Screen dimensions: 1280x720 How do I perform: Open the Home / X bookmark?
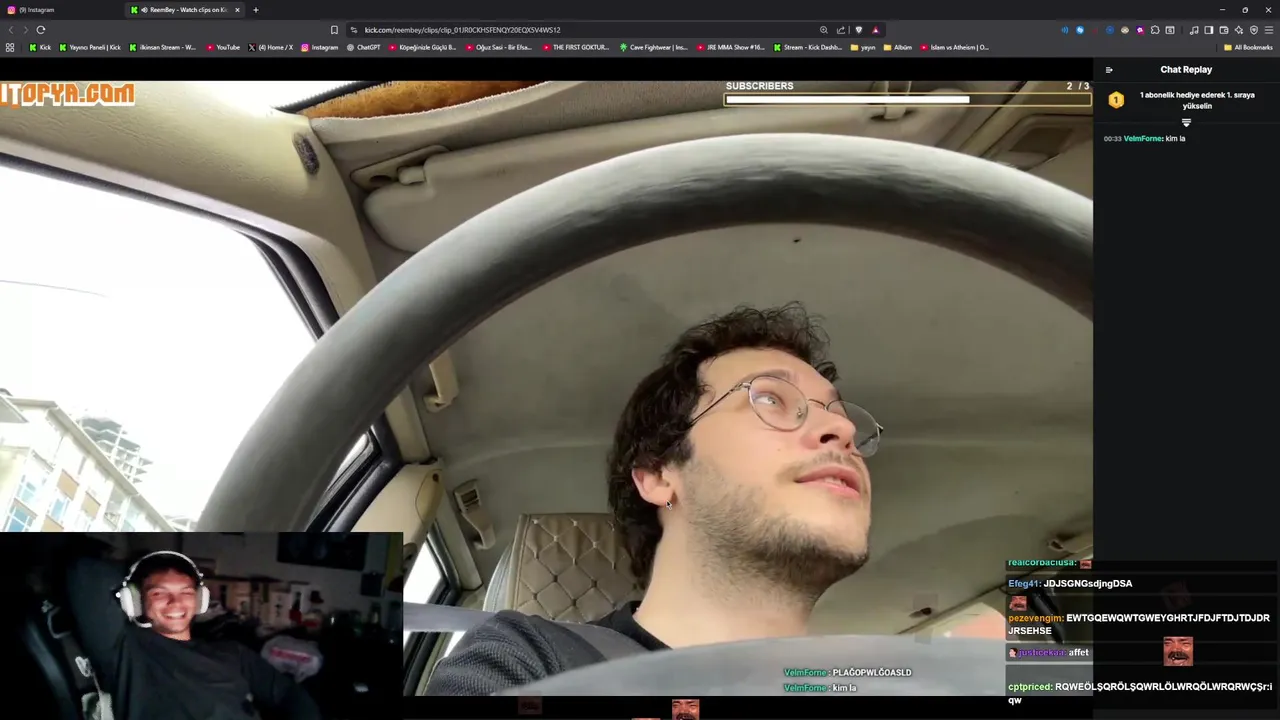point(271,47)
